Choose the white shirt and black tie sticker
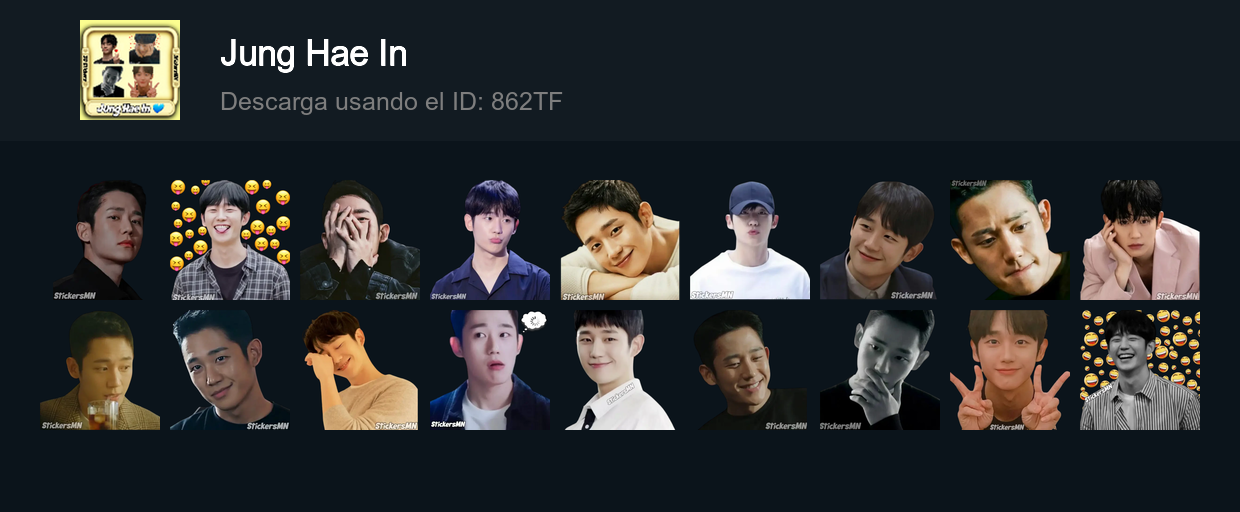1240x512 pixels. point(620,370)
